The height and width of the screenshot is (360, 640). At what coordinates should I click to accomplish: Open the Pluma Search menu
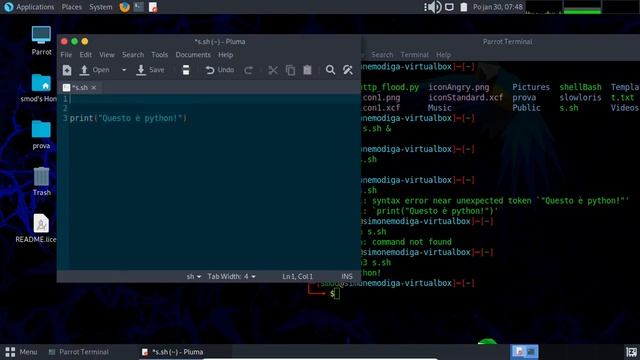(x=133, y=55)
